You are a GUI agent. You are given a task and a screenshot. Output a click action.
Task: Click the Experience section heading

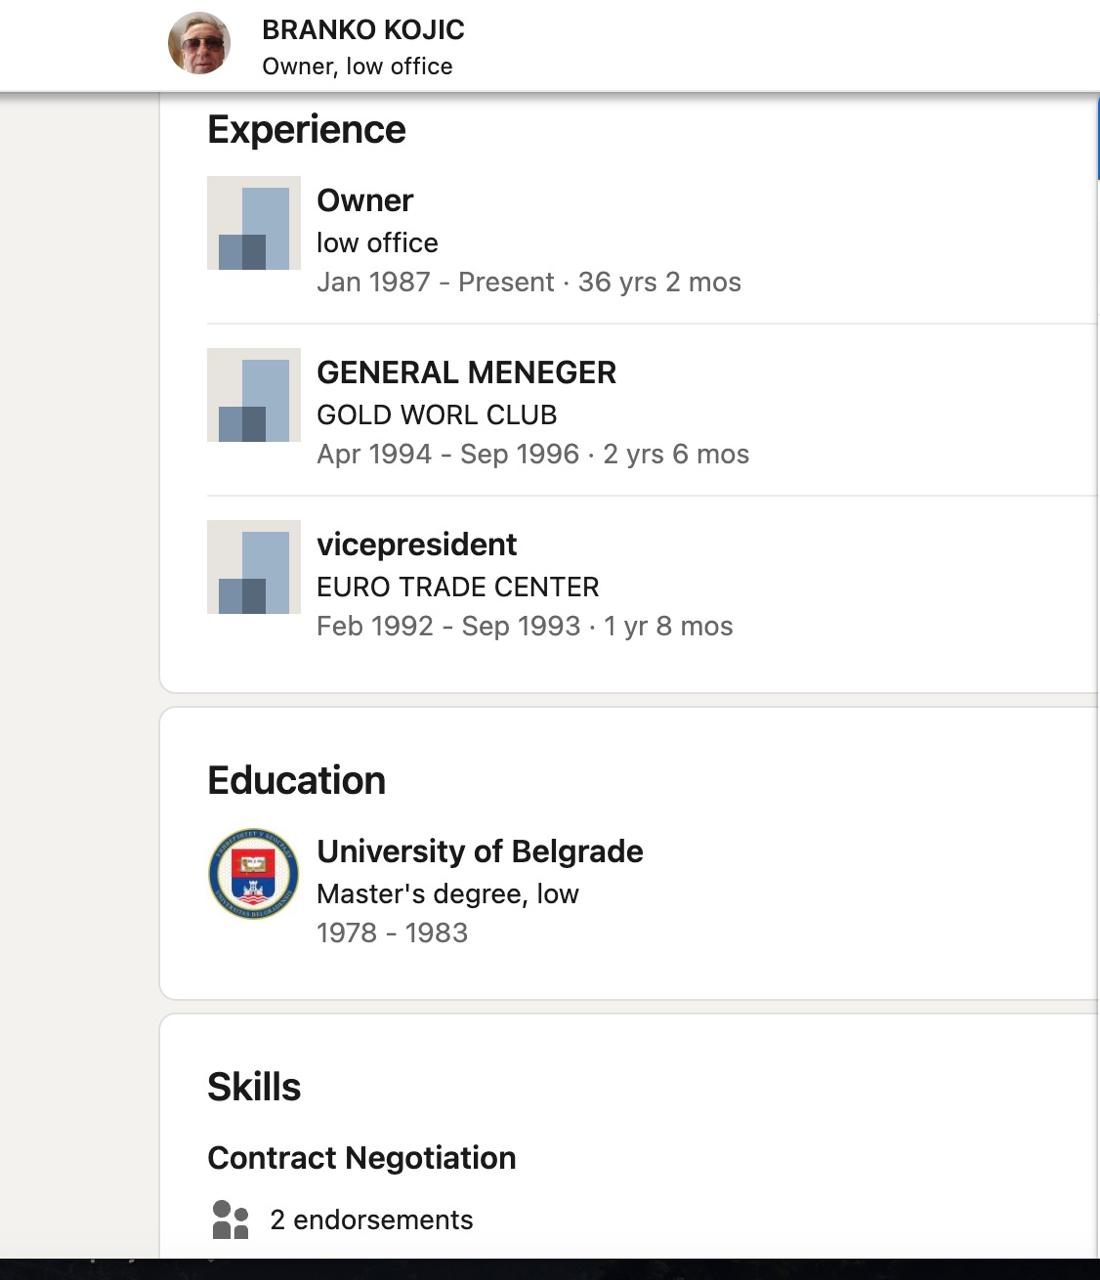click(306, 130)
